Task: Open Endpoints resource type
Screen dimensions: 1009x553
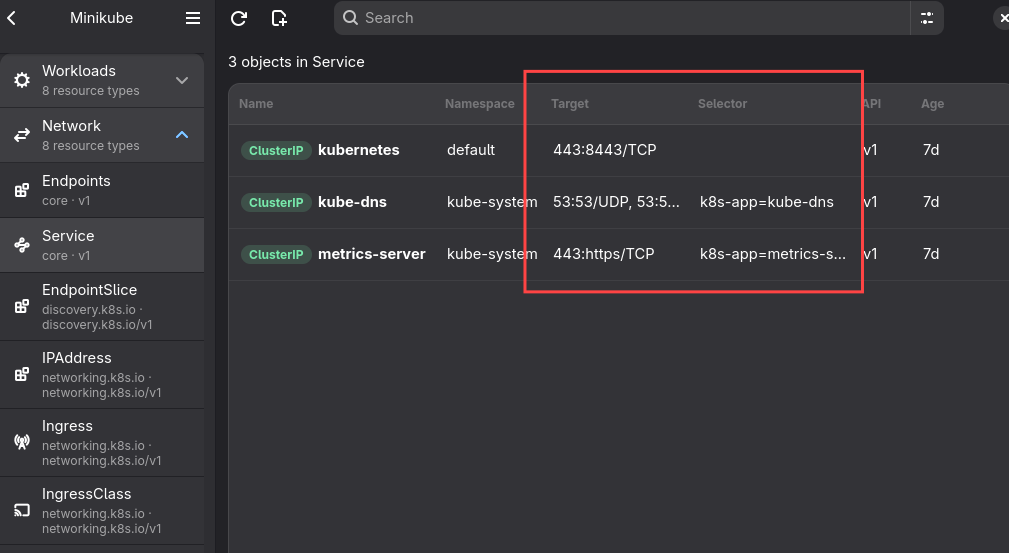Action: tap(102, 190)
